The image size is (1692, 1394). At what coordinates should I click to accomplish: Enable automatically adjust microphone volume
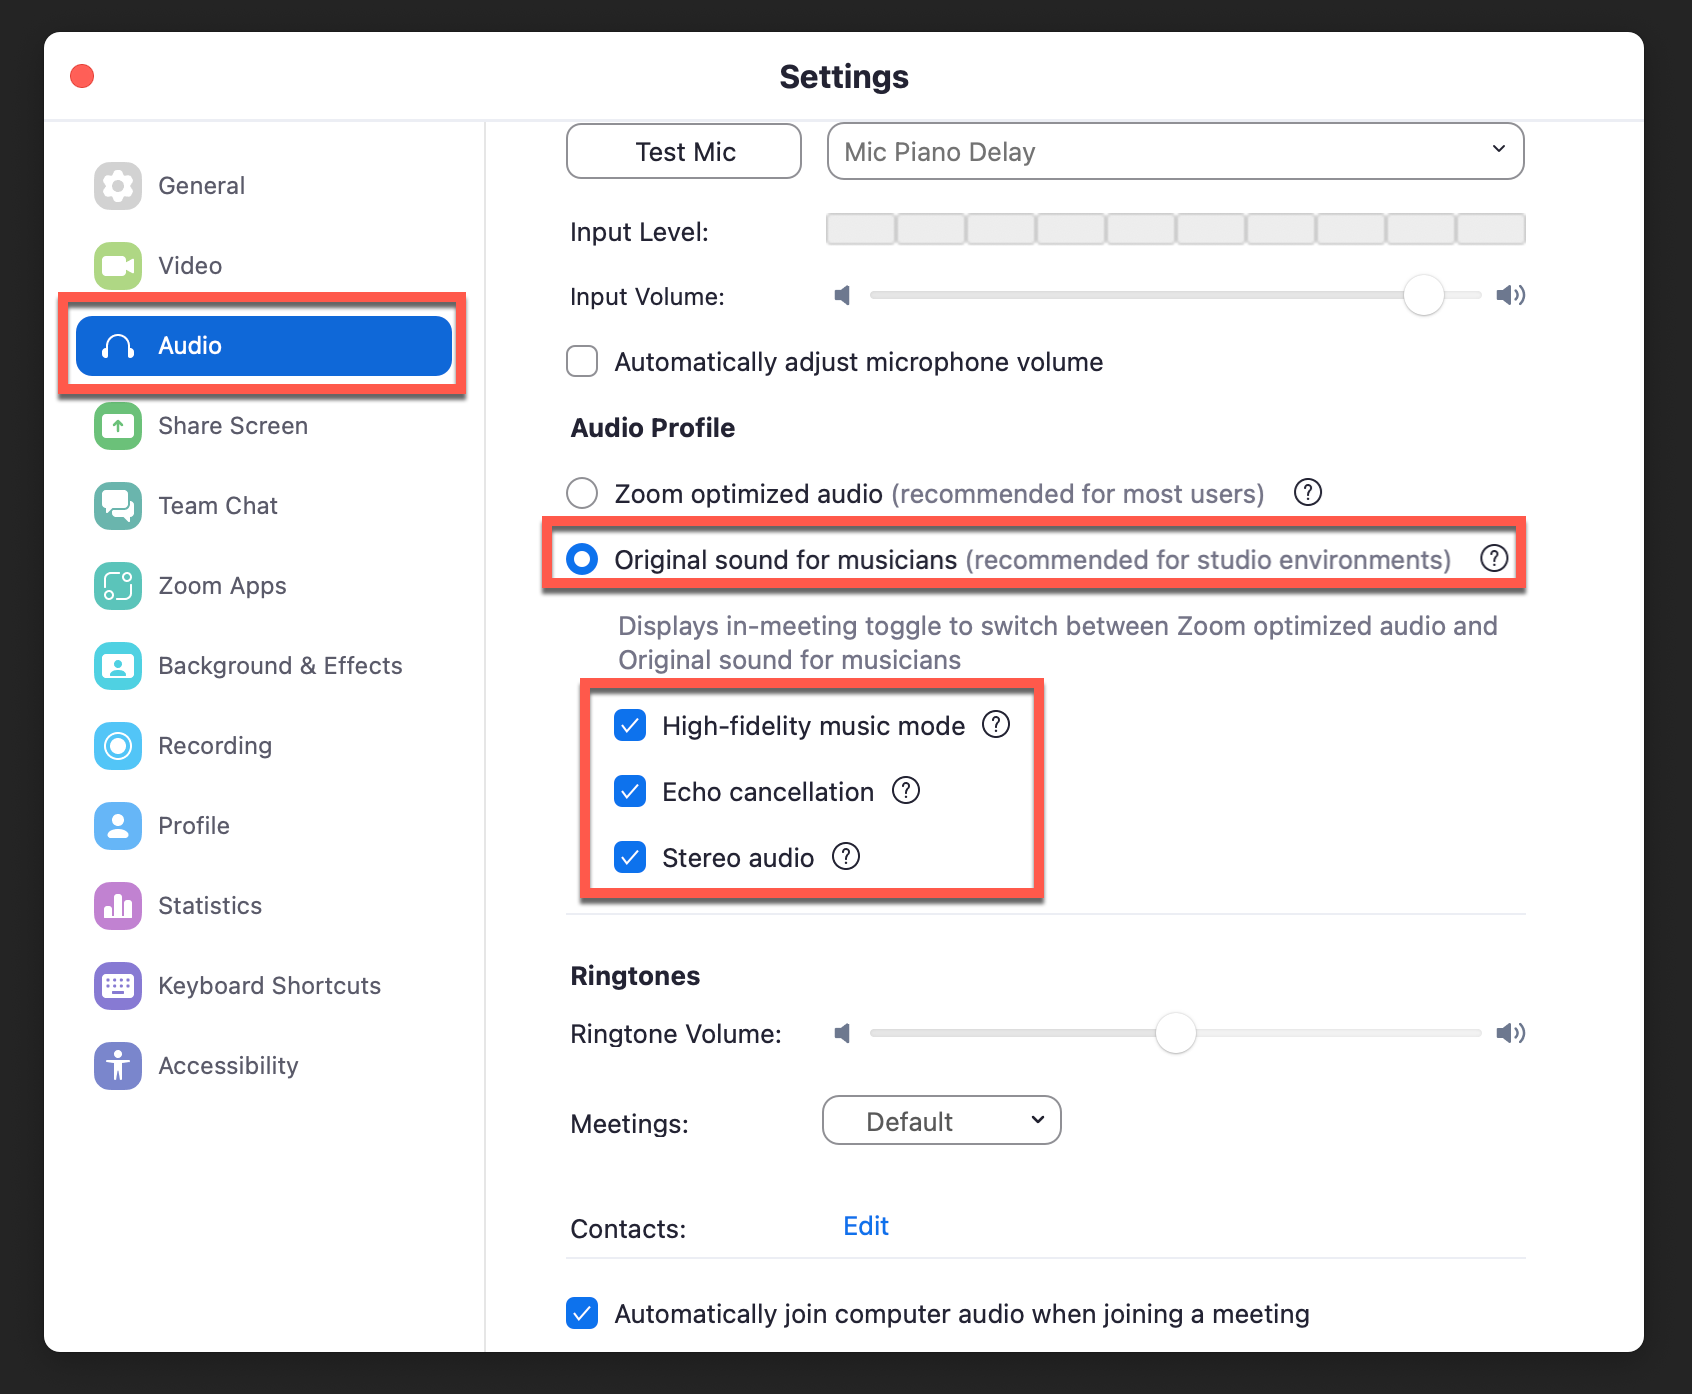[x=582, y=361]
